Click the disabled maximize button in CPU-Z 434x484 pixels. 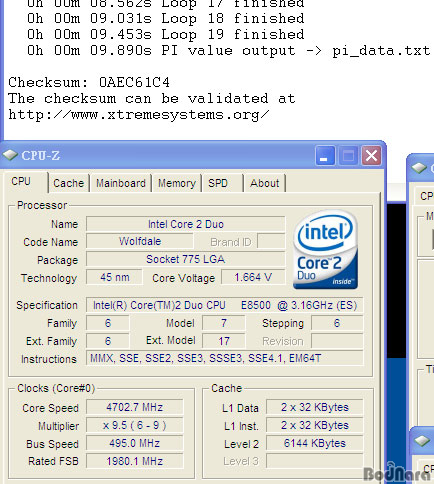[x=348, y=155]
